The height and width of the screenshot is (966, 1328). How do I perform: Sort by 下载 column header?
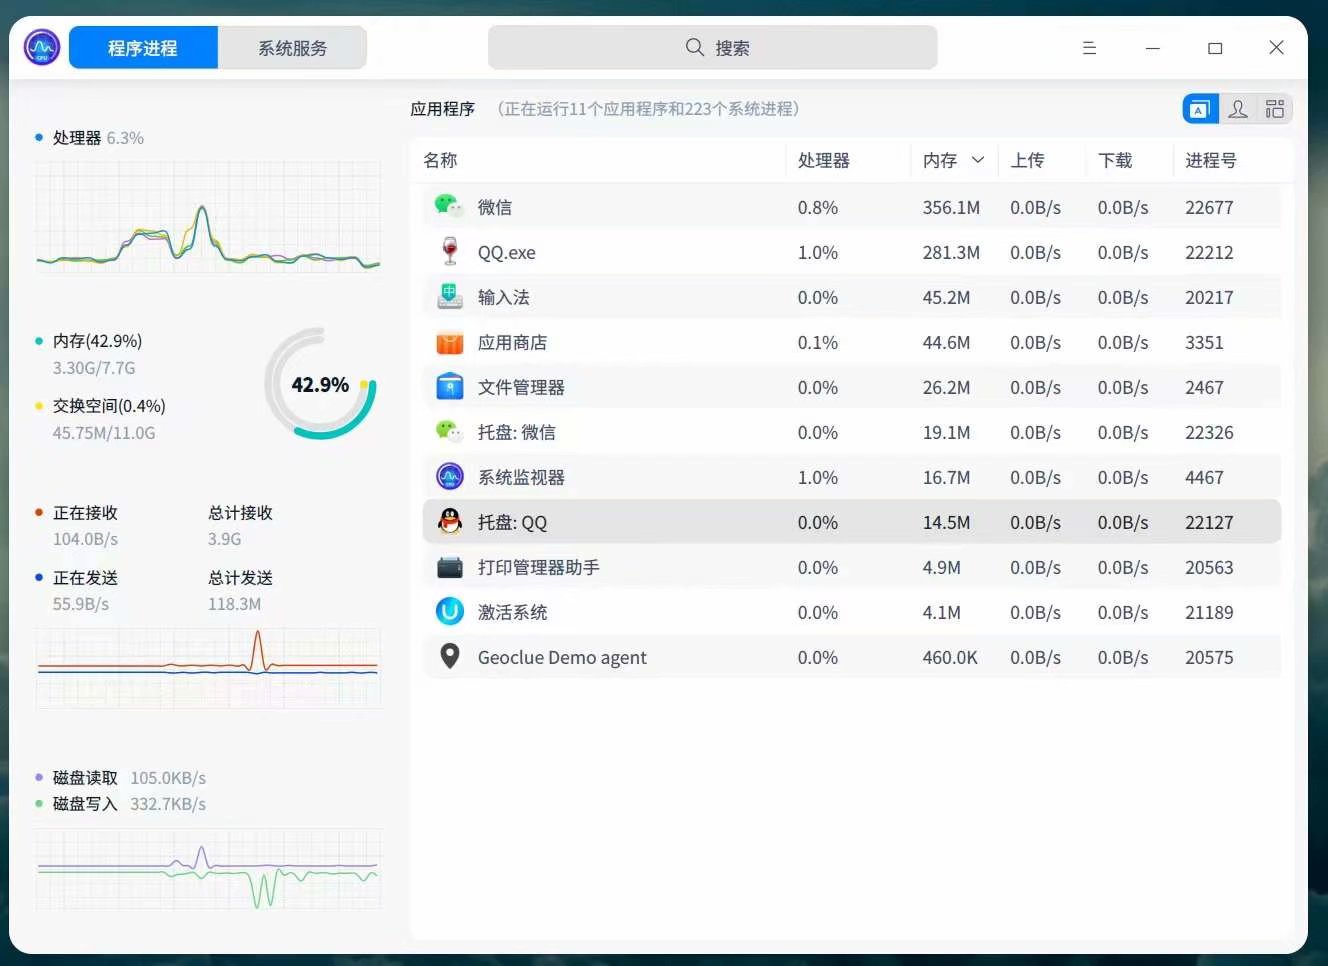pos(1115,160)
